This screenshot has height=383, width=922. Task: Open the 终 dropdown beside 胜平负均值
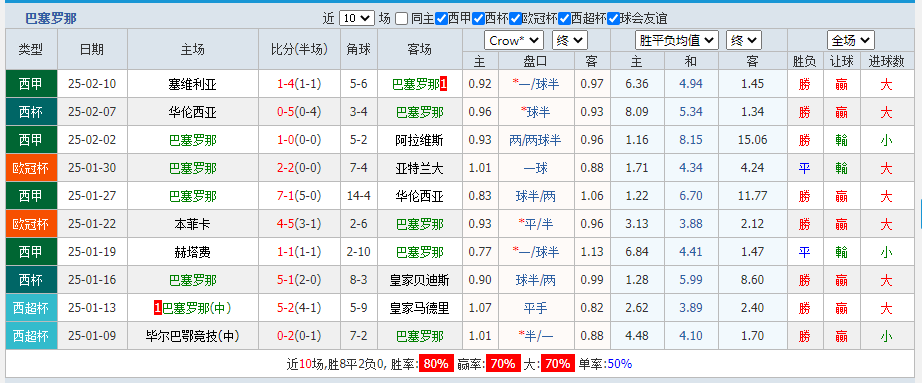pyautogui.click(x=744, y=41)
